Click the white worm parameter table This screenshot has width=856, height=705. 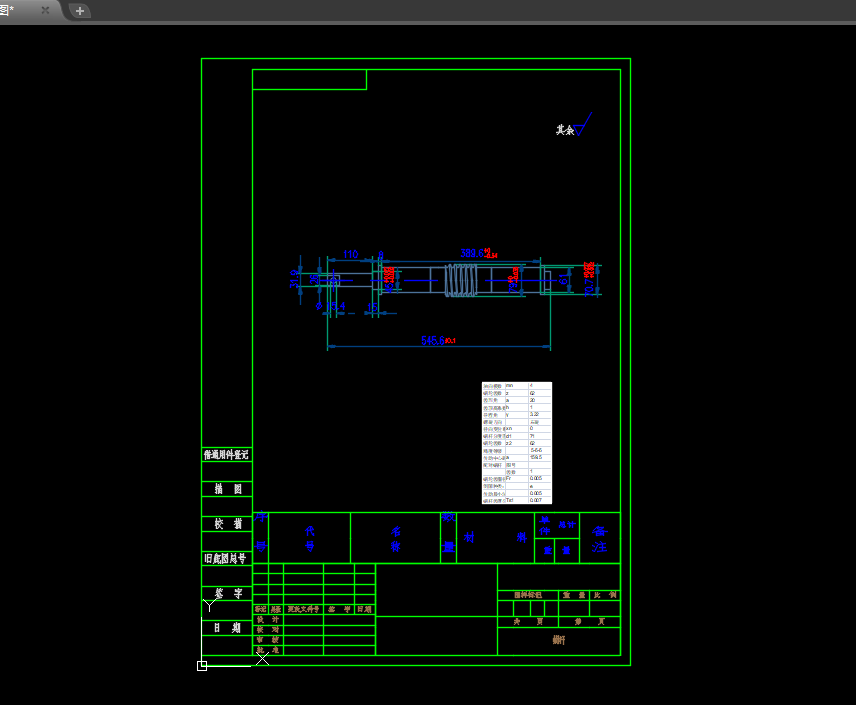[x=516, y=443]
